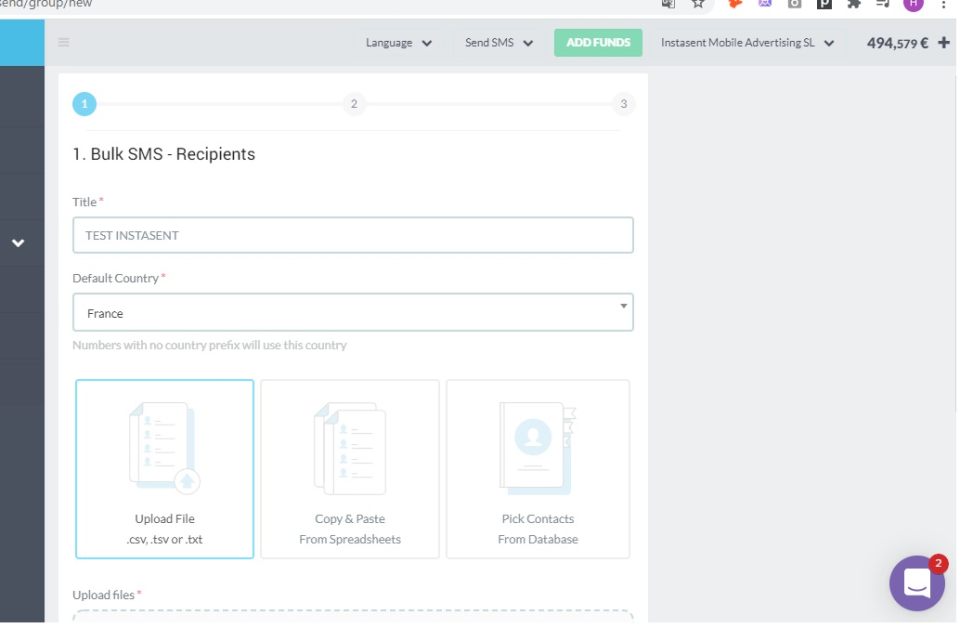The image size is (960, 628).
Task: Bookmark the page with the star icon
Action: pos(698,4)
